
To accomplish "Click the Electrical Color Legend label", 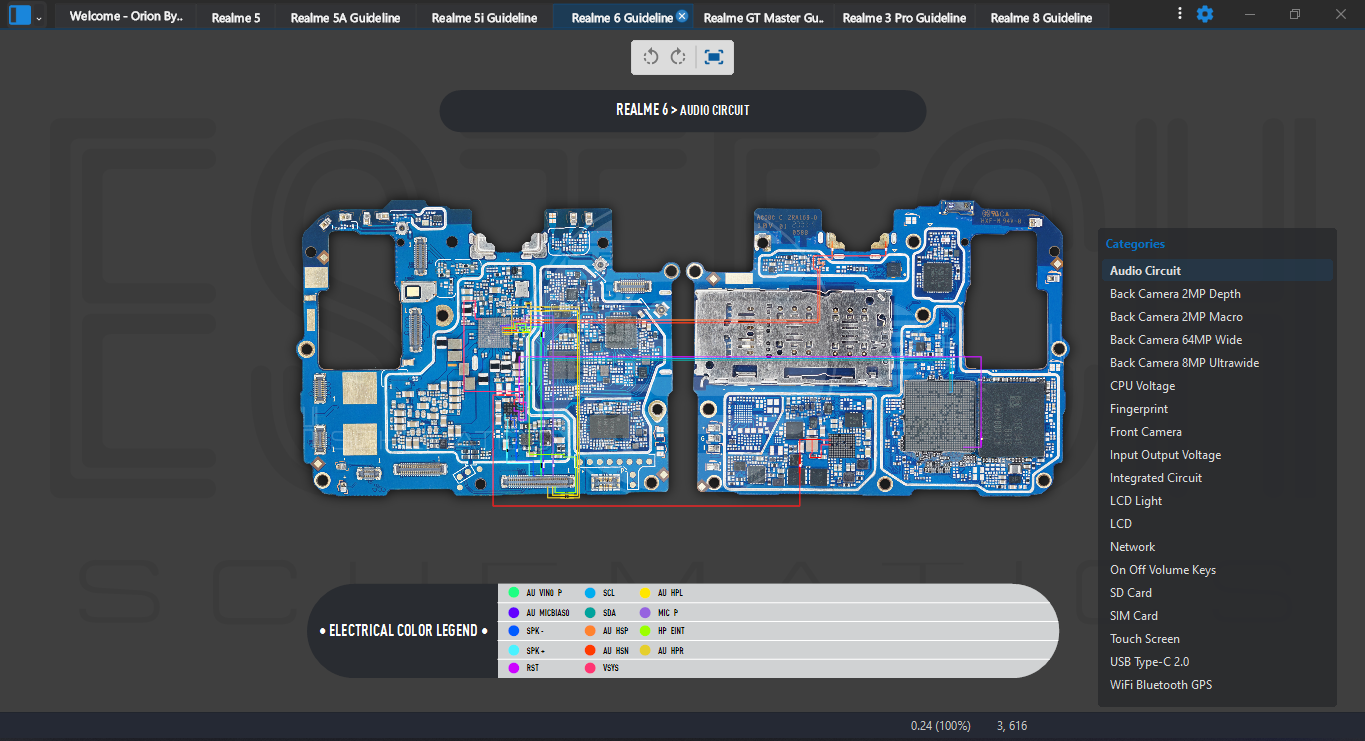I will pyautogui.click(x=403, y=631).
